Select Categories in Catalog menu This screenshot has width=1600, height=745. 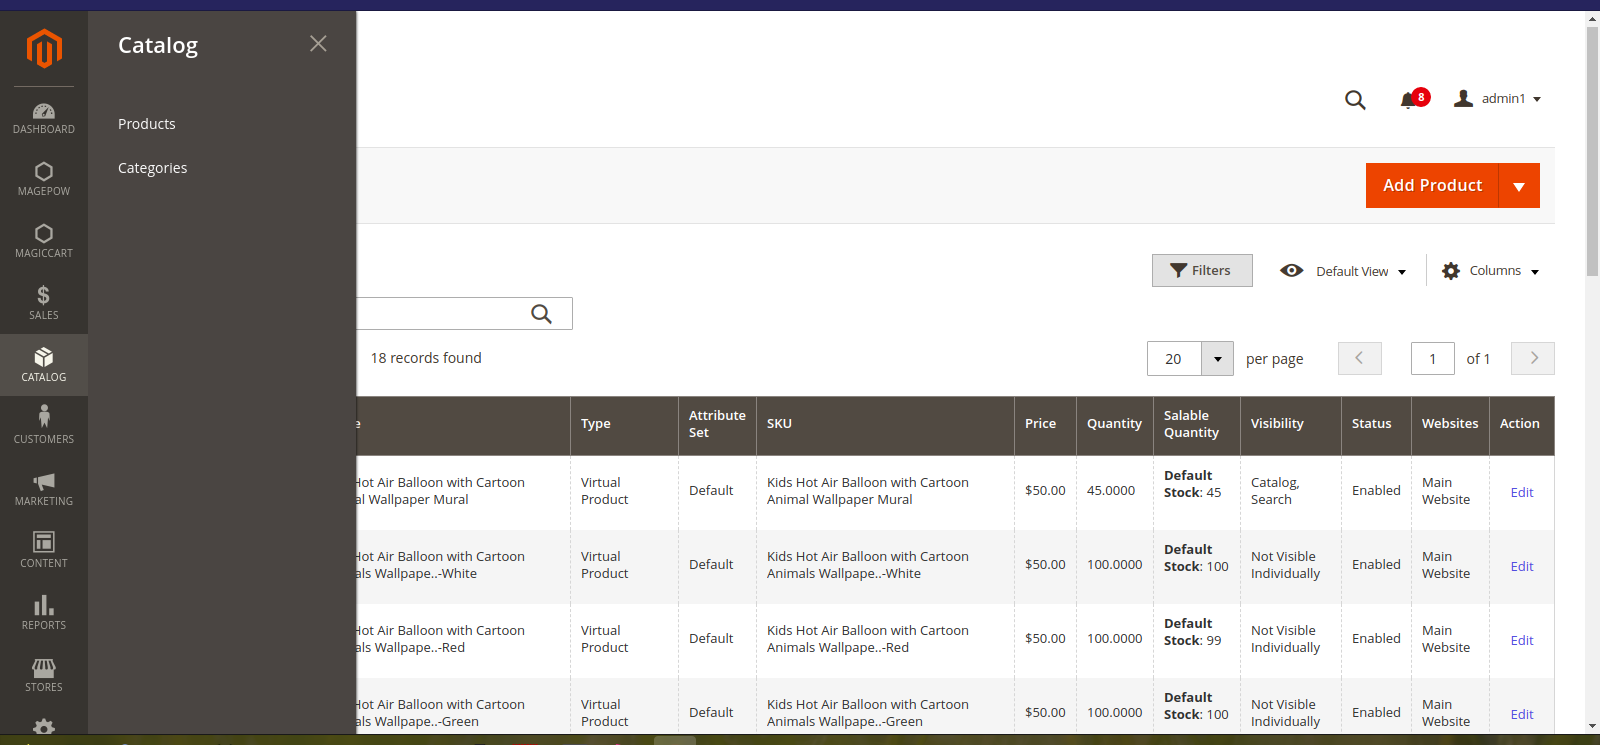coord(152,168)
